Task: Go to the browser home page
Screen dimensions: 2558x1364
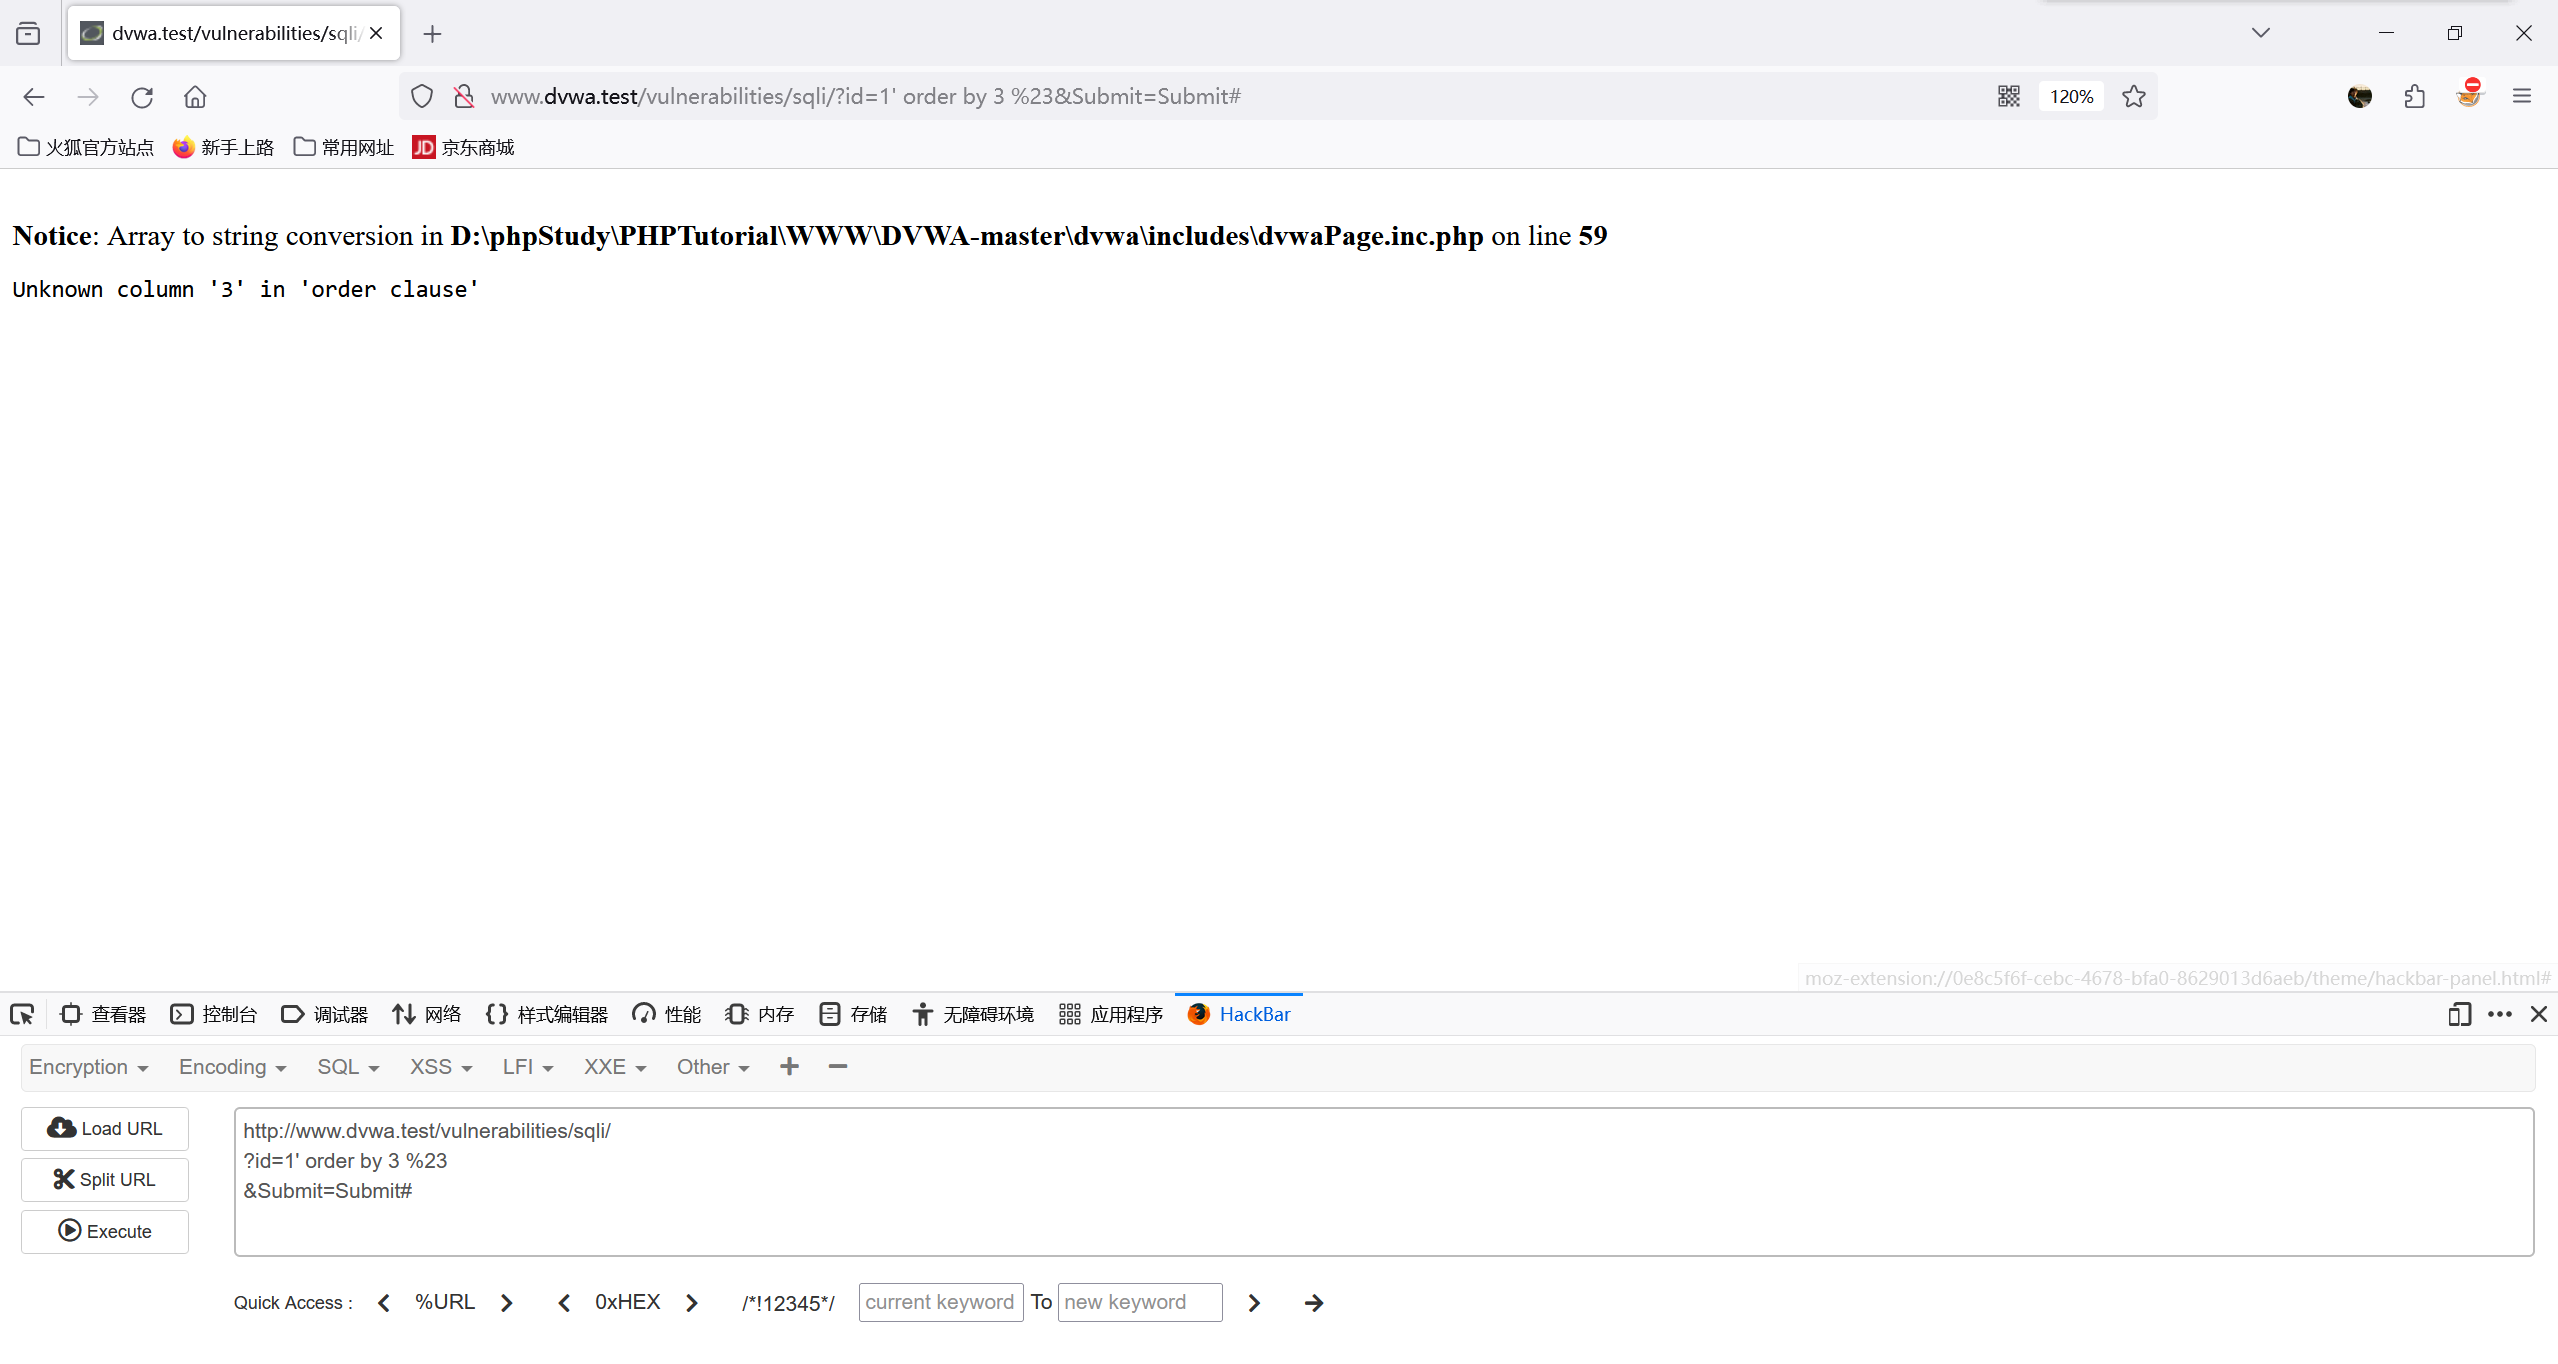Action: tap(195, 97)
